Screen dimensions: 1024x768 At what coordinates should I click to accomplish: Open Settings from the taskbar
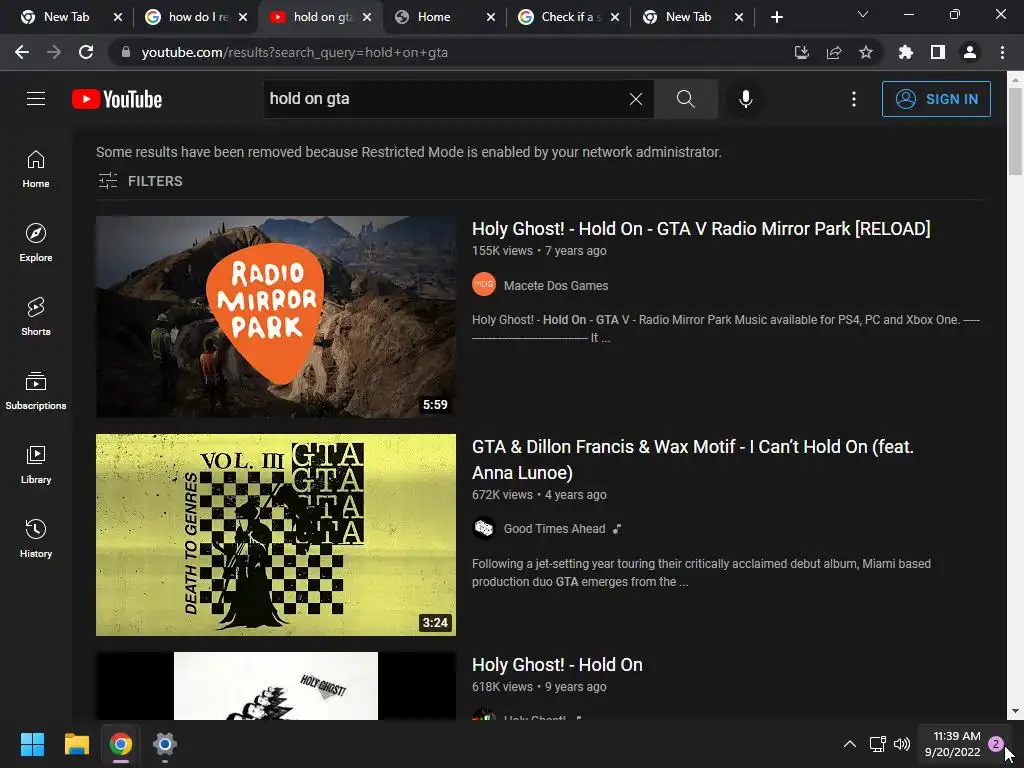coord(165,744)
